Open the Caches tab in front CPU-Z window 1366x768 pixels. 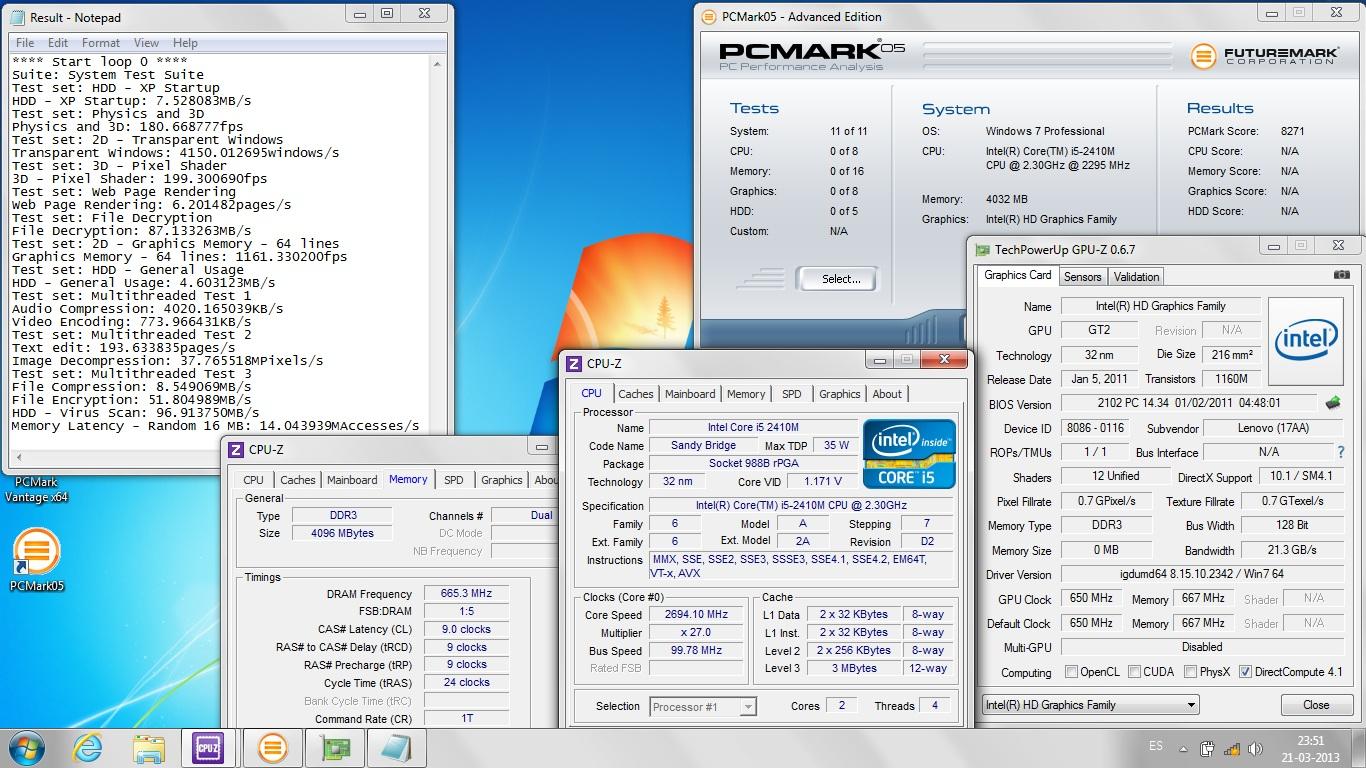coord(635,394)
